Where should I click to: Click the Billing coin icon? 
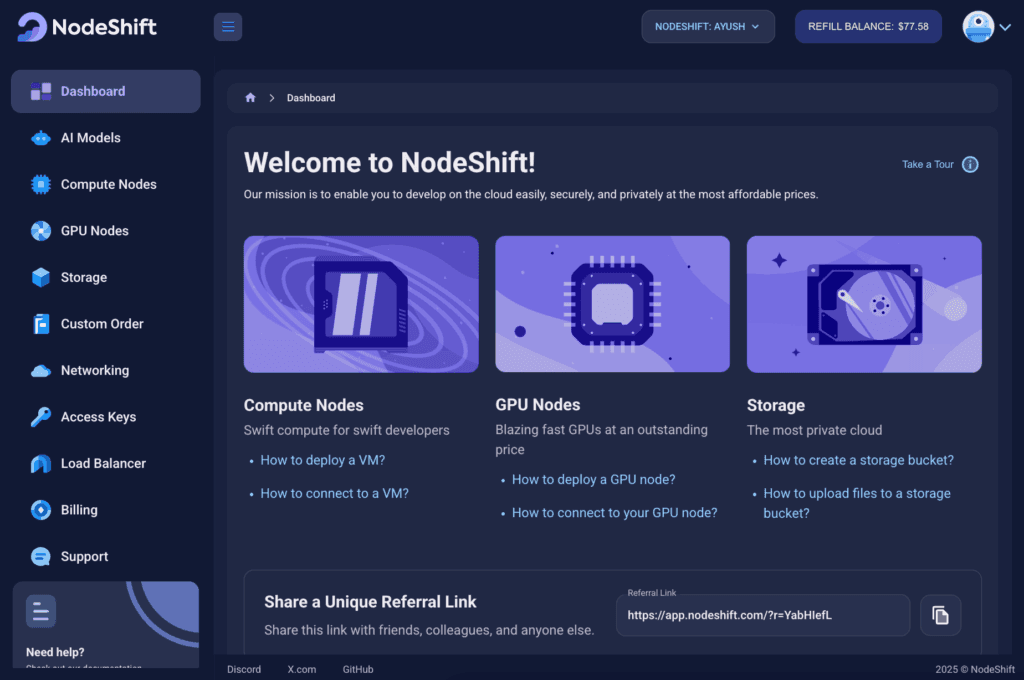click(40, 510)
